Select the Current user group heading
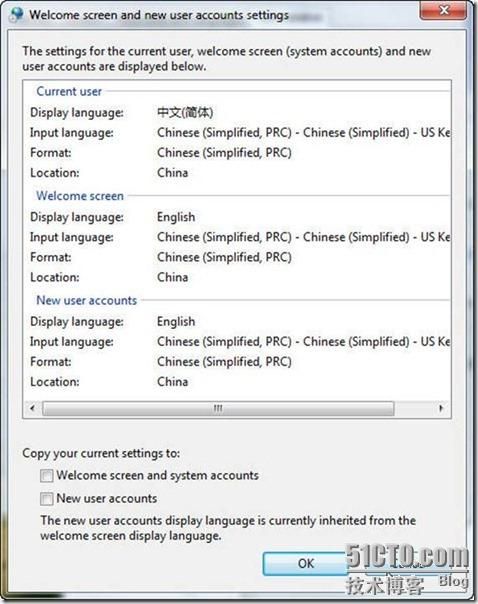This screenshot has height=604, width=478. coord(69,91)
